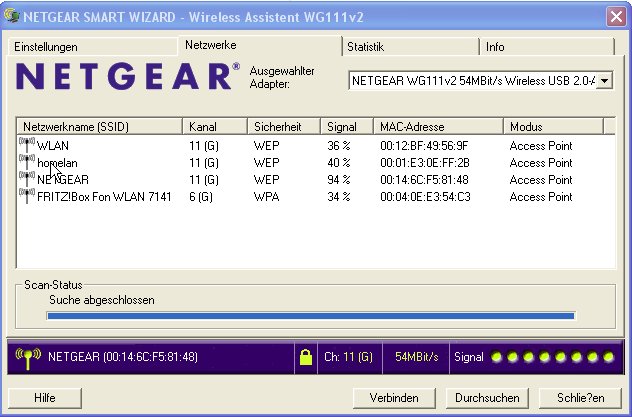Sort by Kanal column header
The width and height of the screenshot is (632, 417).
click(215, 127)
